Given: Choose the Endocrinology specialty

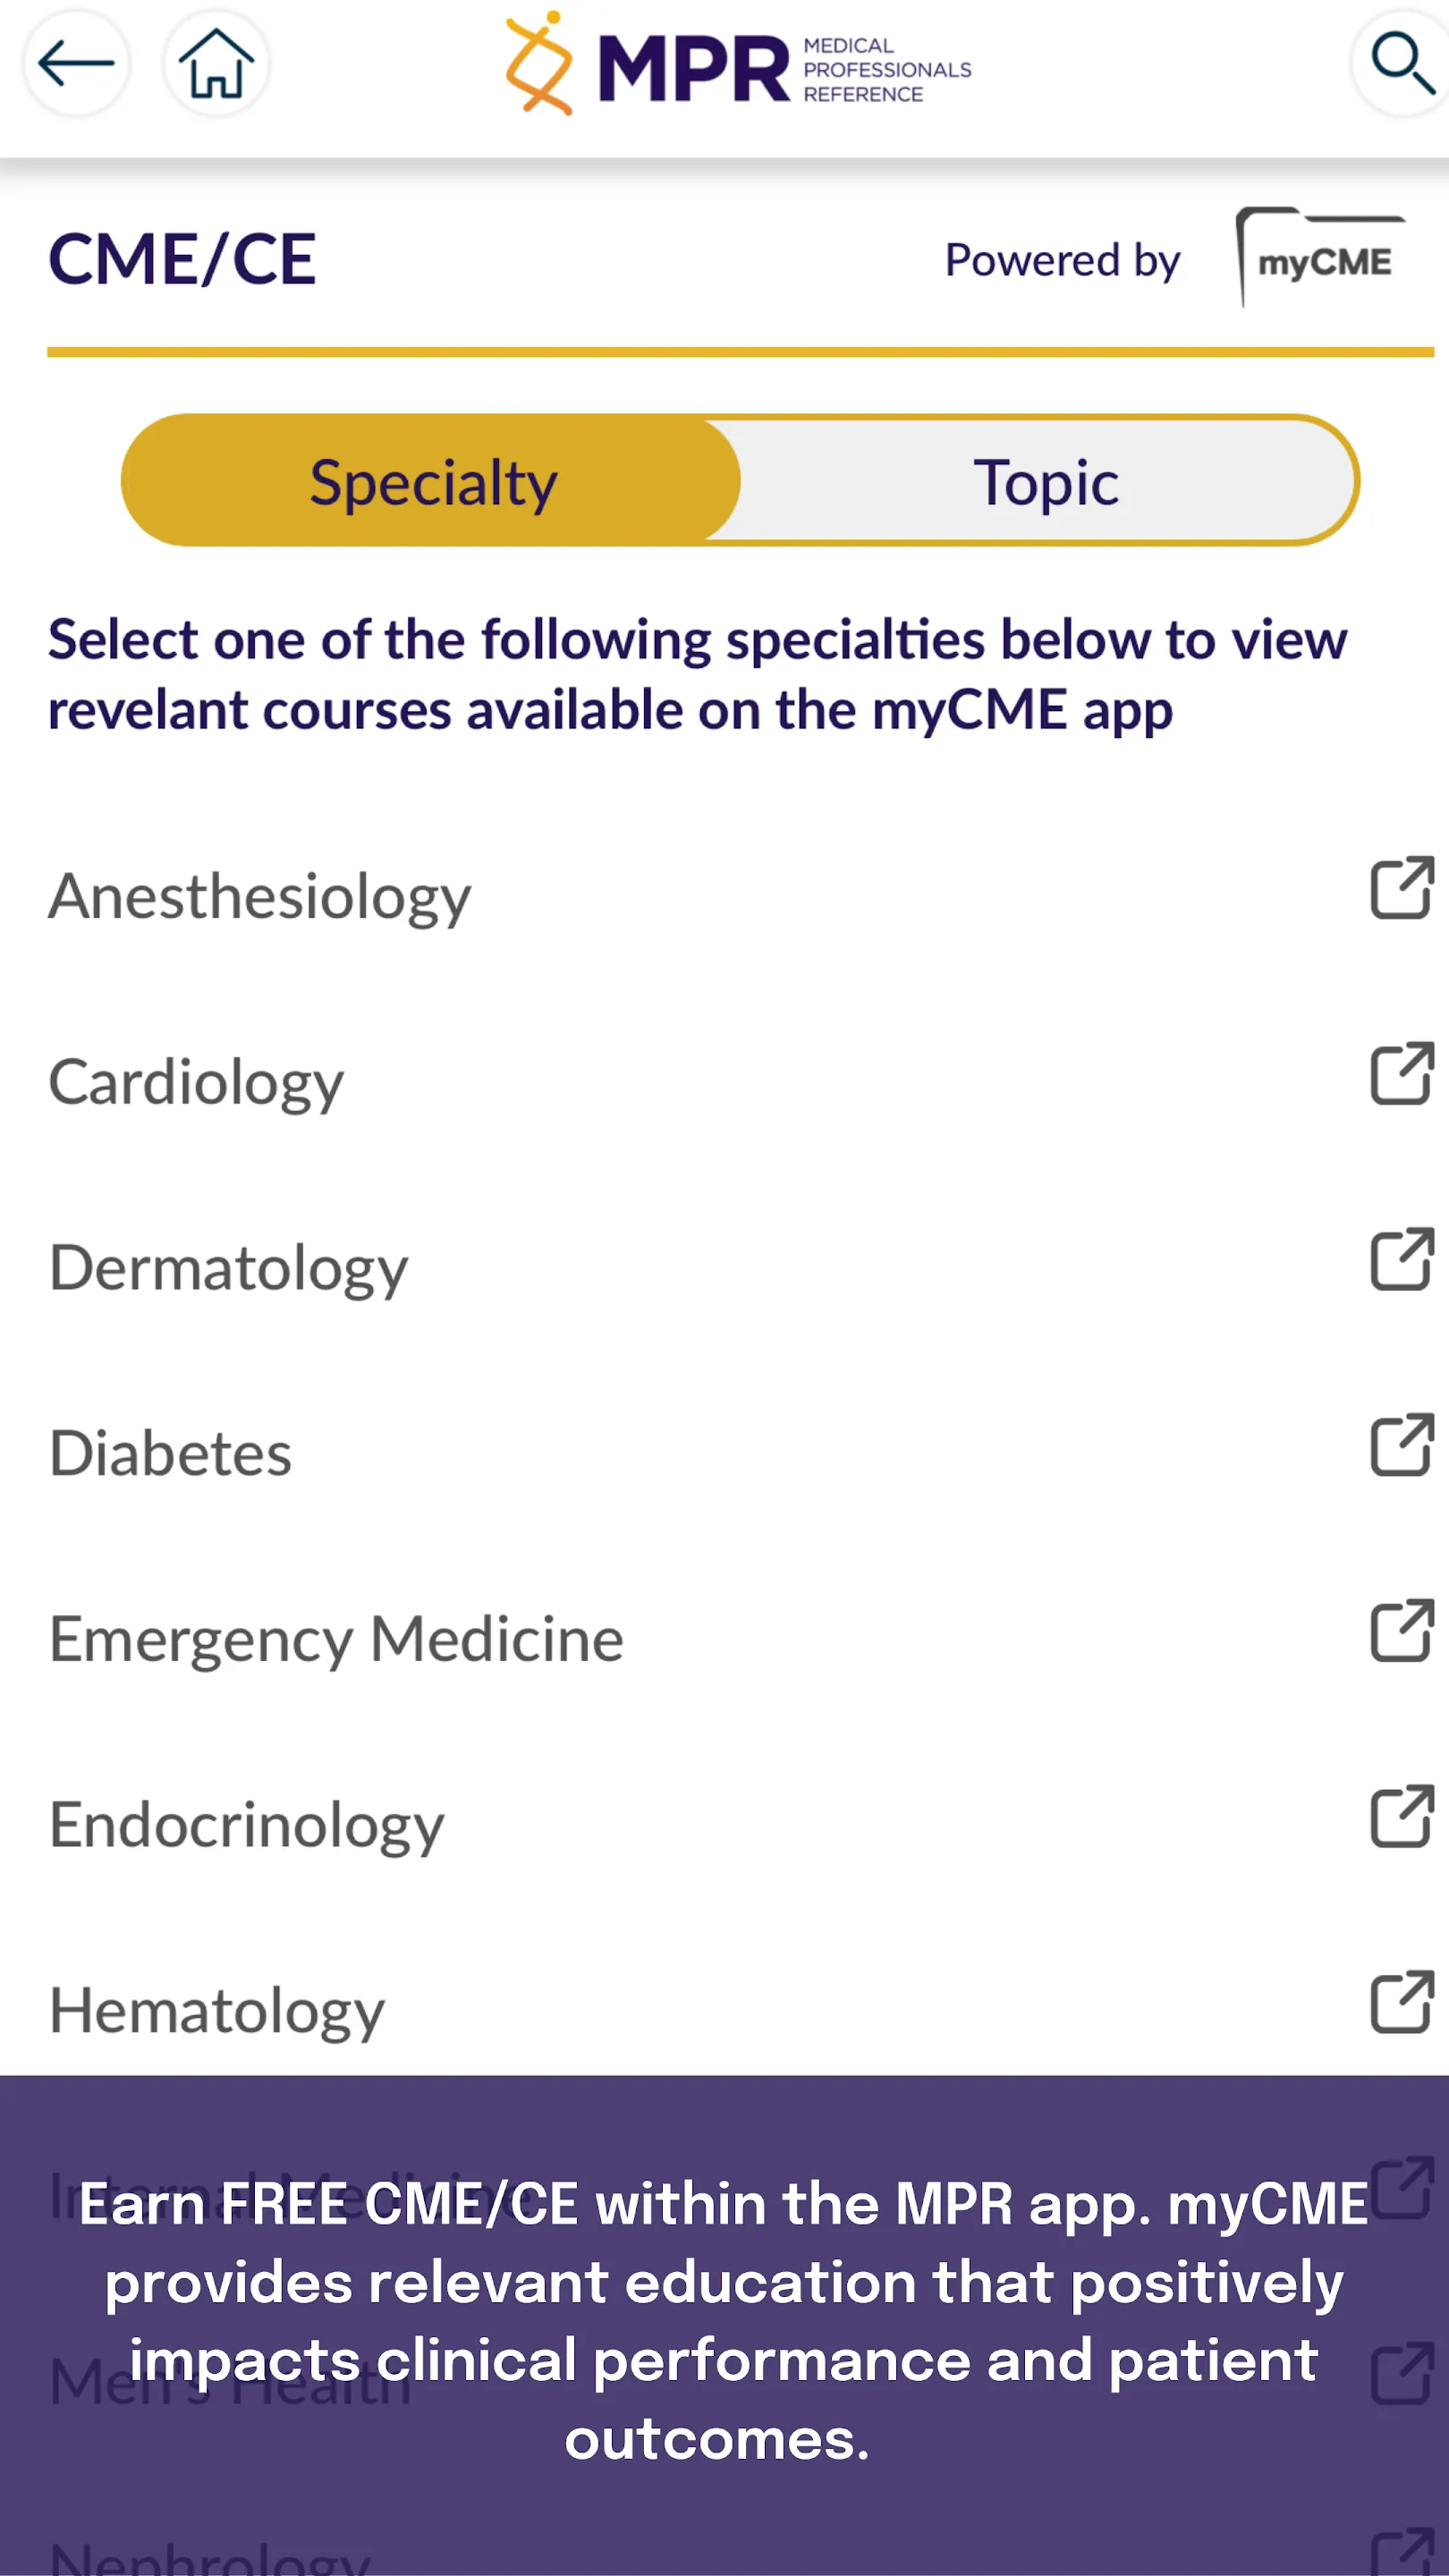Looking at the screenshot, I should (x=247, y=1825).
